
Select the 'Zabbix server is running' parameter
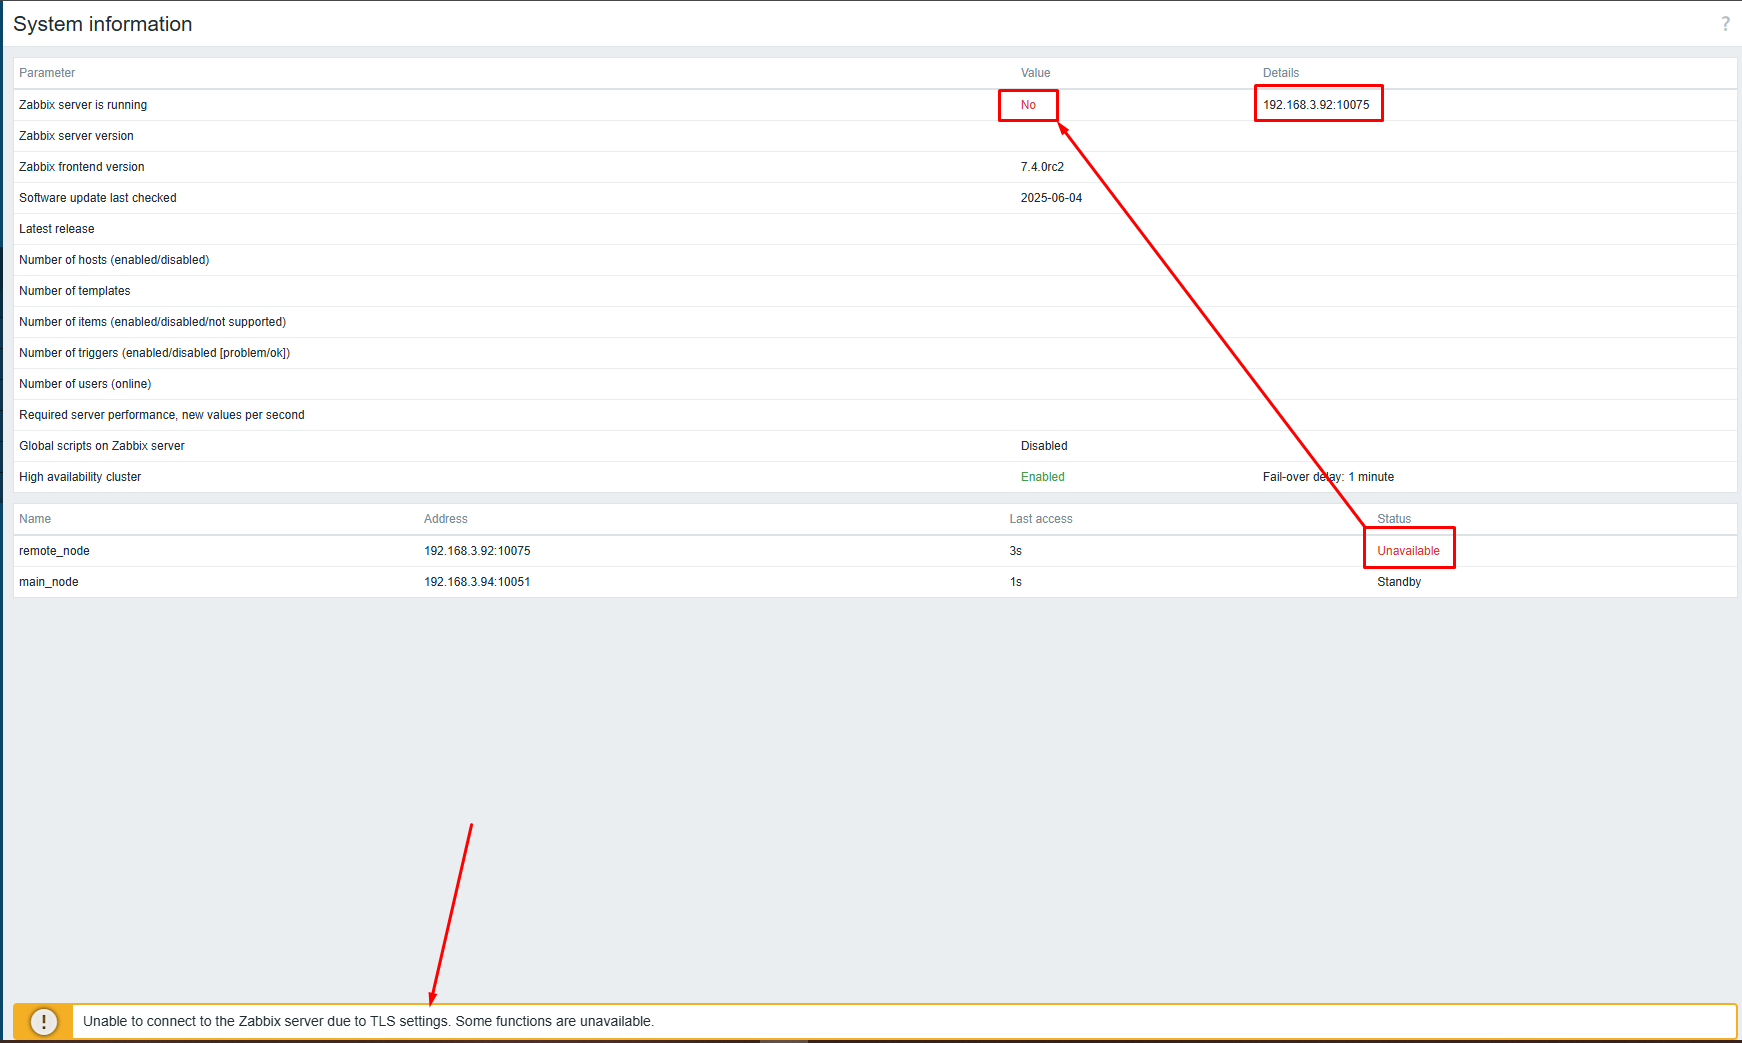pyautogui.click(x=83, y=105)
